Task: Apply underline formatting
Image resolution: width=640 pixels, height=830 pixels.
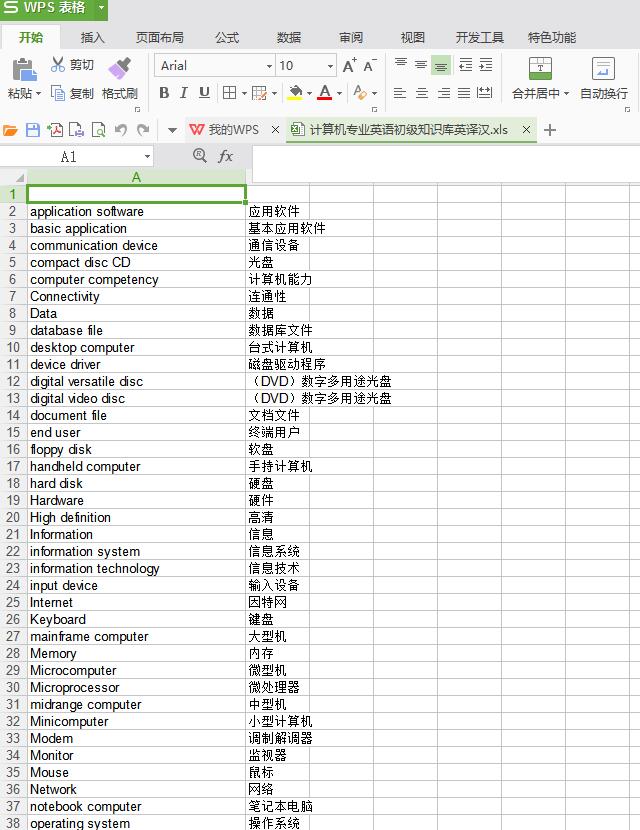Action: click(x=204, y=93)
